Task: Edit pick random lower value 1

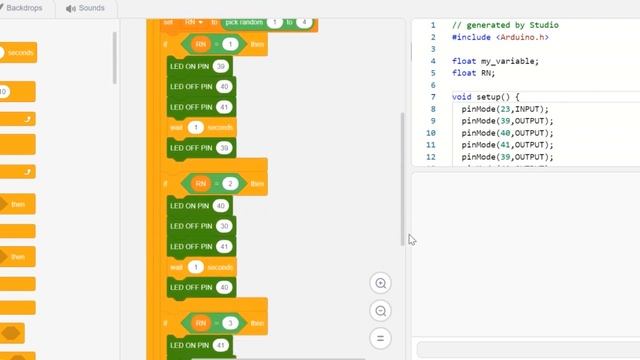Action: pyautogui.click(x=275, y=22)
